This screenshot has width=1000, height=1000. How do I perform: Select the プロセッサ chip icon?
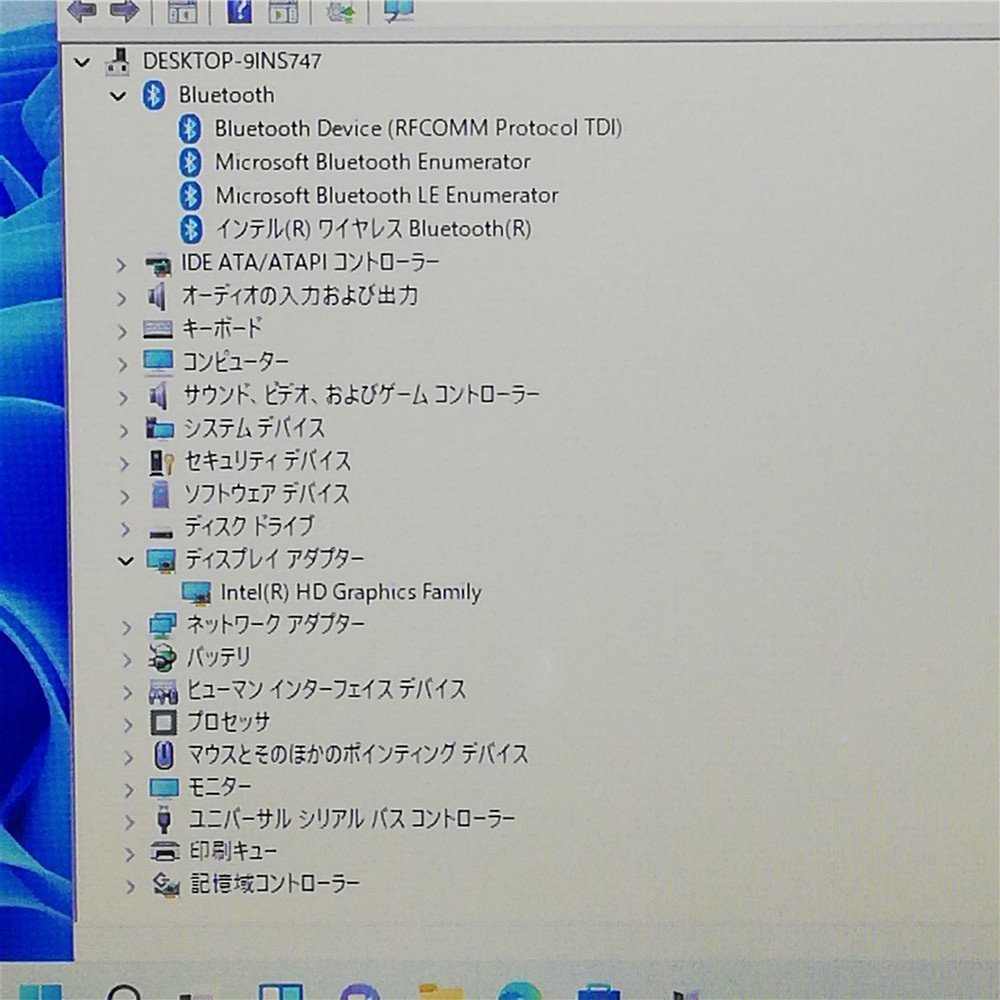click(163, 723)
